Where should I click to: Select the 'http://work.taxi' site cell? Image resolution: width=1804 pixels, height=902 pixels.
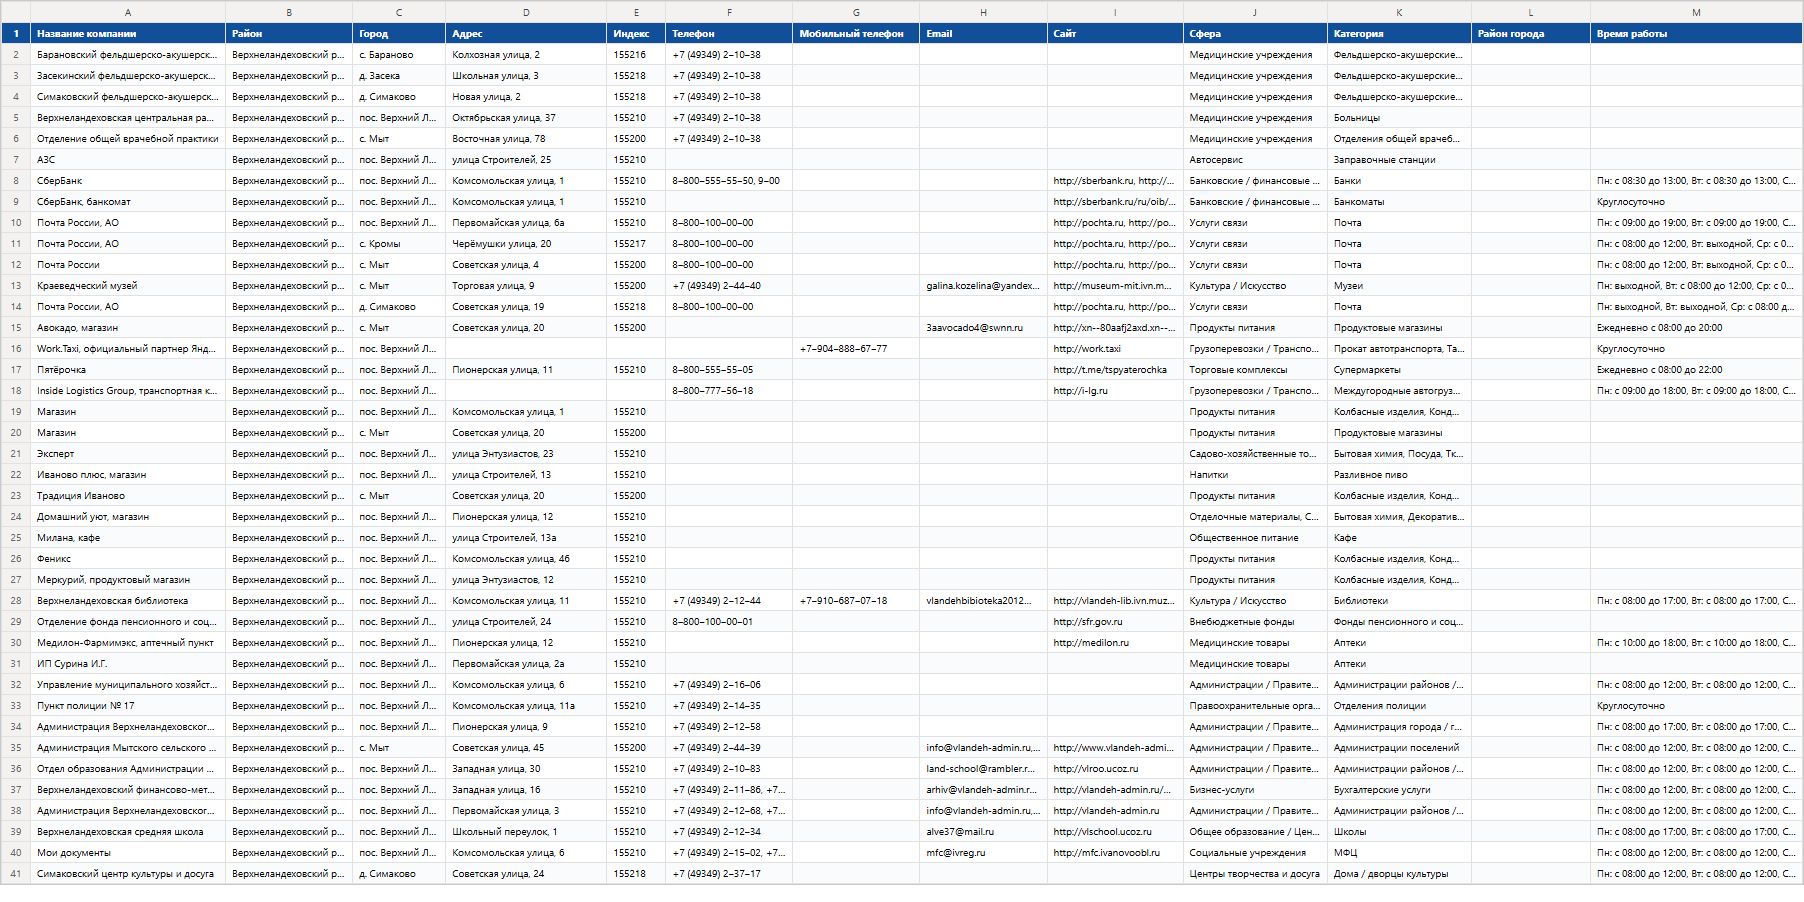pos(1115,348)
